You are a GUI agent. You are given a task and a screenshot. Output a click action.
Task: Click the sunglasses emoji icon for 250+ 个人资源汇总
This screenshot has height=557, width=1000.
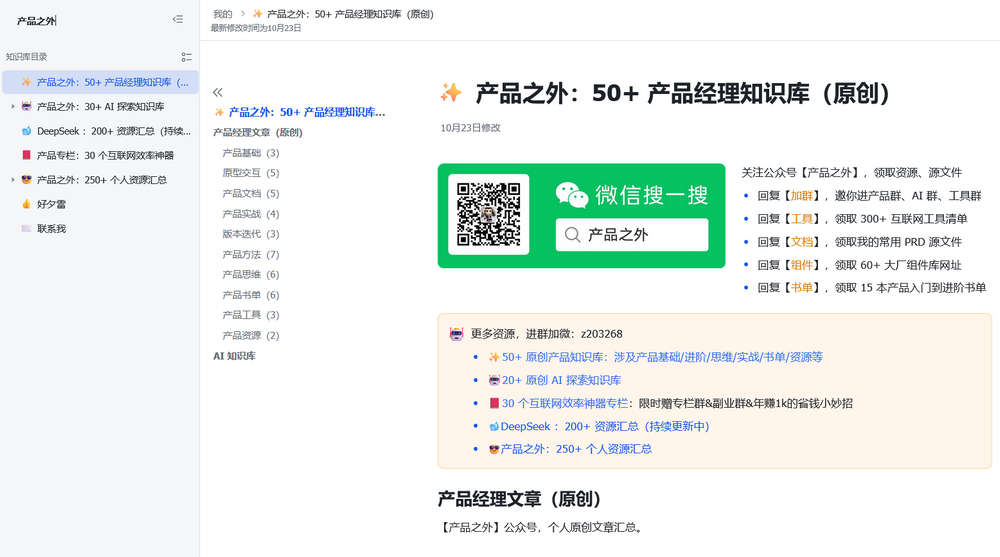point(26,179)
